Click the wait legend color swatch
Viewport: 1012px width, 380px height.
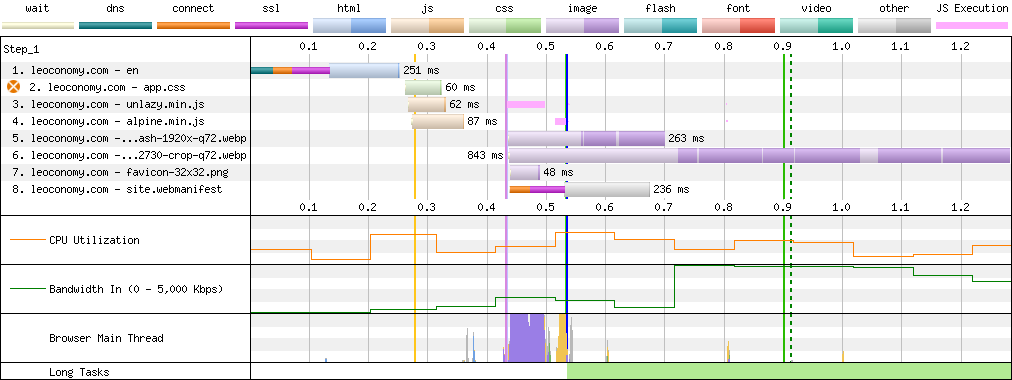tap(37, 26)
